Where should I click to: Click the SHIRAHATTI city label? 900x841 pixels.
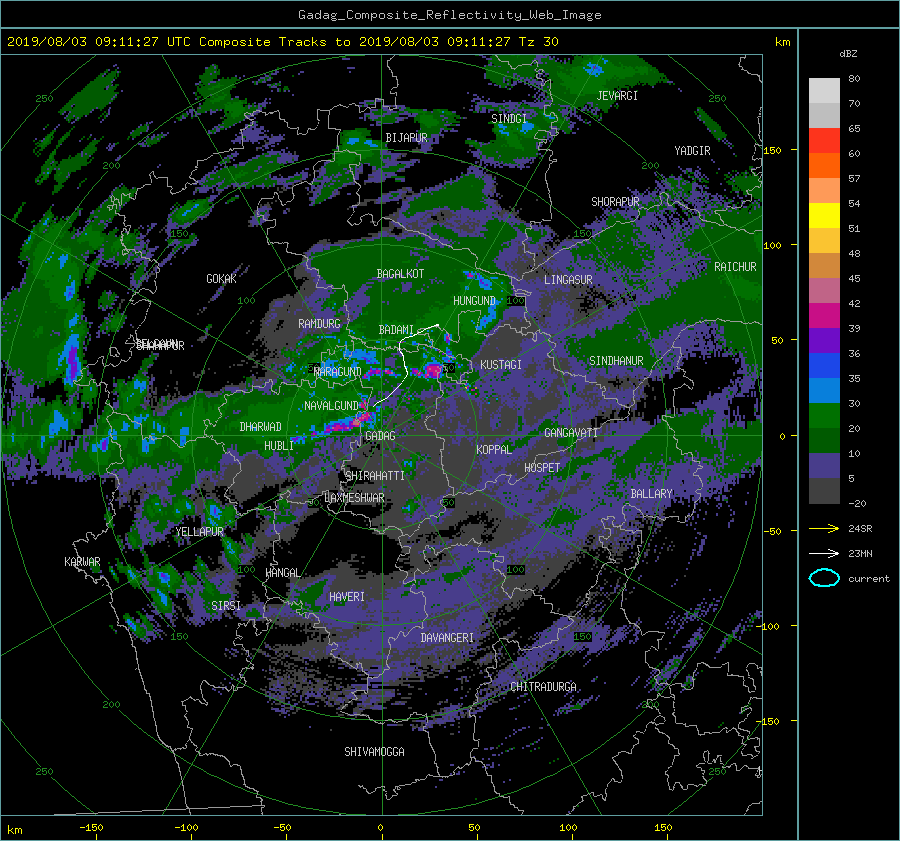(x=375, y=476)
